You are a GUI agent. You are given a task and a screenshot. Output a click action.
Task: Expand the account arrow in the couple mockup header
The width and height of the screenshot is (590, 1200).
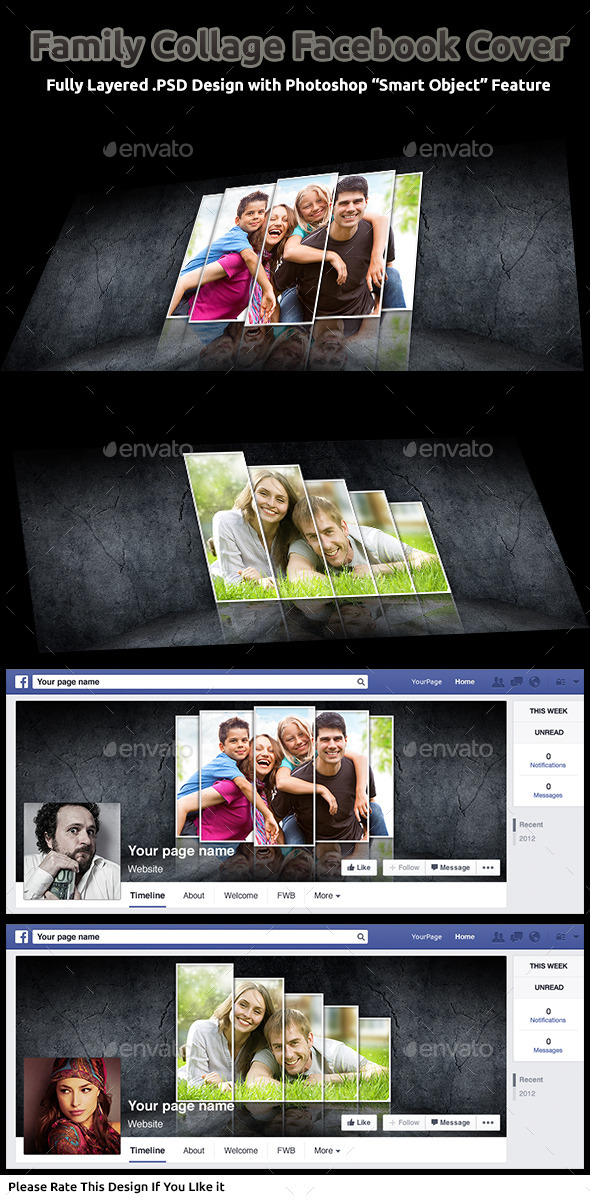[576, 937]
